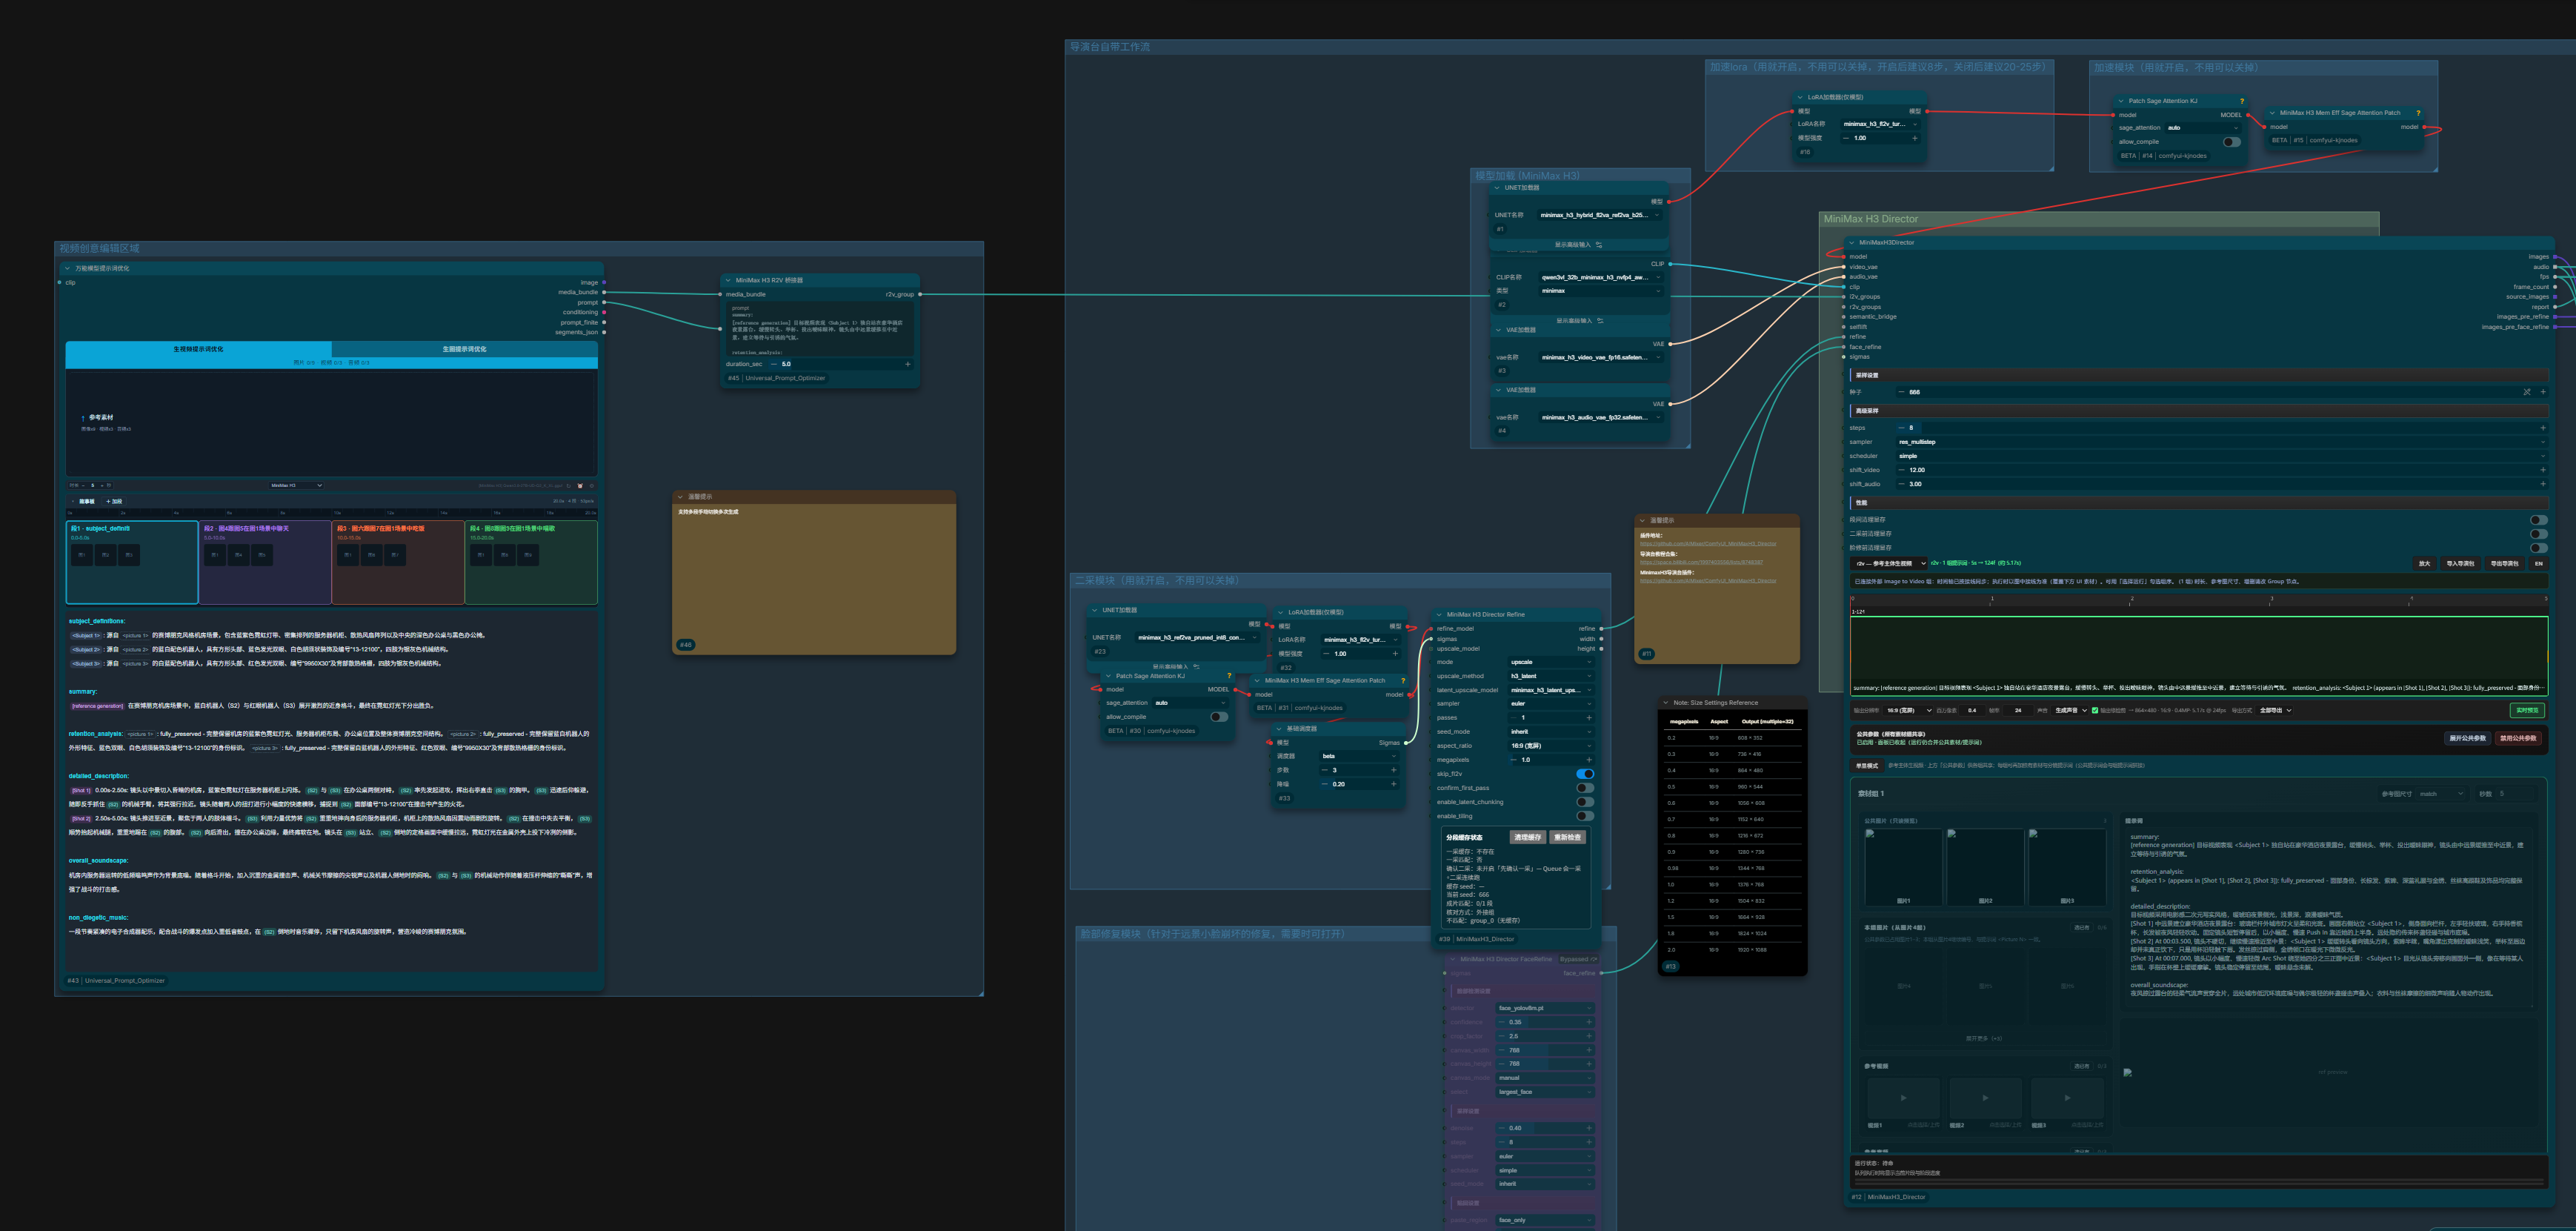This screenshot has width=2576, height=1231.
Task: Toggle 二采前清理显存 switch
Action: click(2538, 534)
